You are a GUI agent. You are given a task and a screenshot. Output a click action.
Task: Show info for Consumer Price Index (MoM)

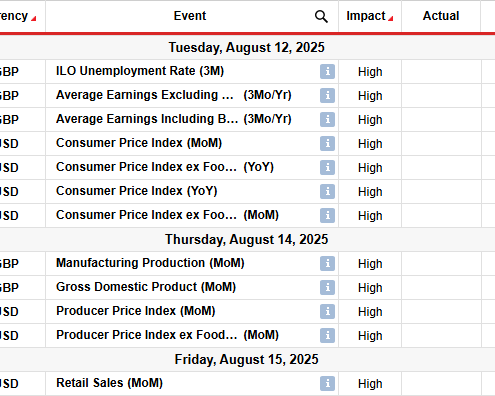click(x=327, y=143)
